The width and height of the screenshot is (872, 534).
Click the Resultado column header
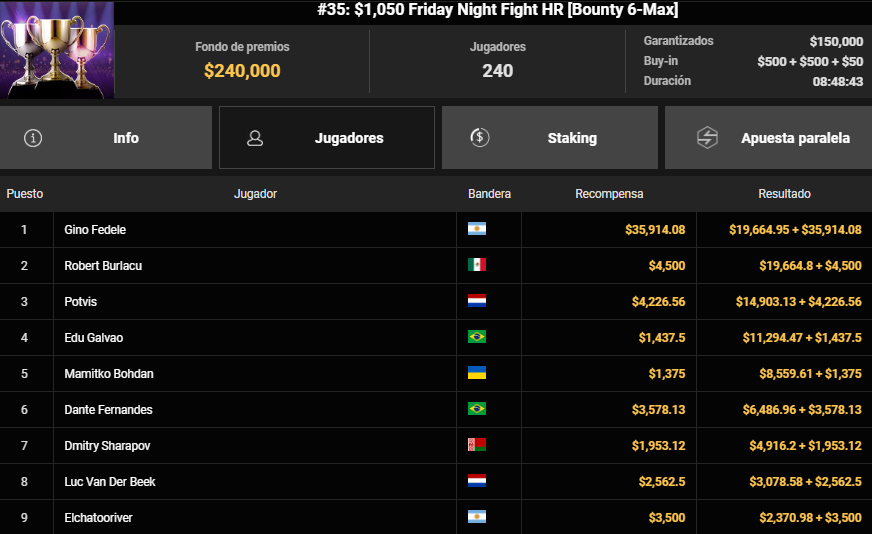[784, 194]
